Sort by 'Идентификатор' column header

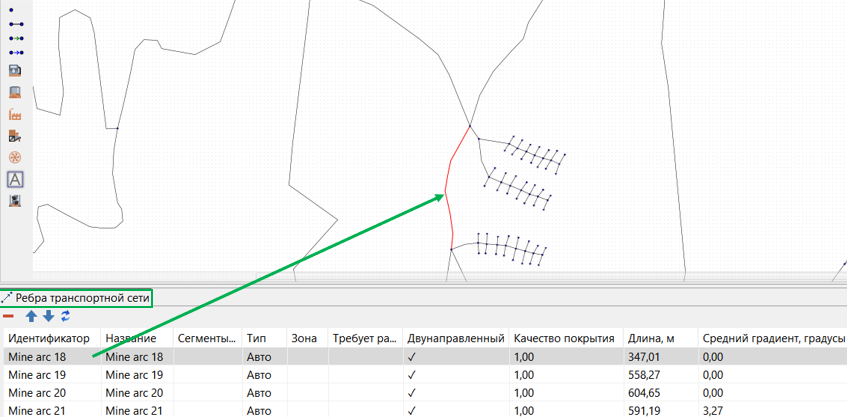(x=52, y=339)
